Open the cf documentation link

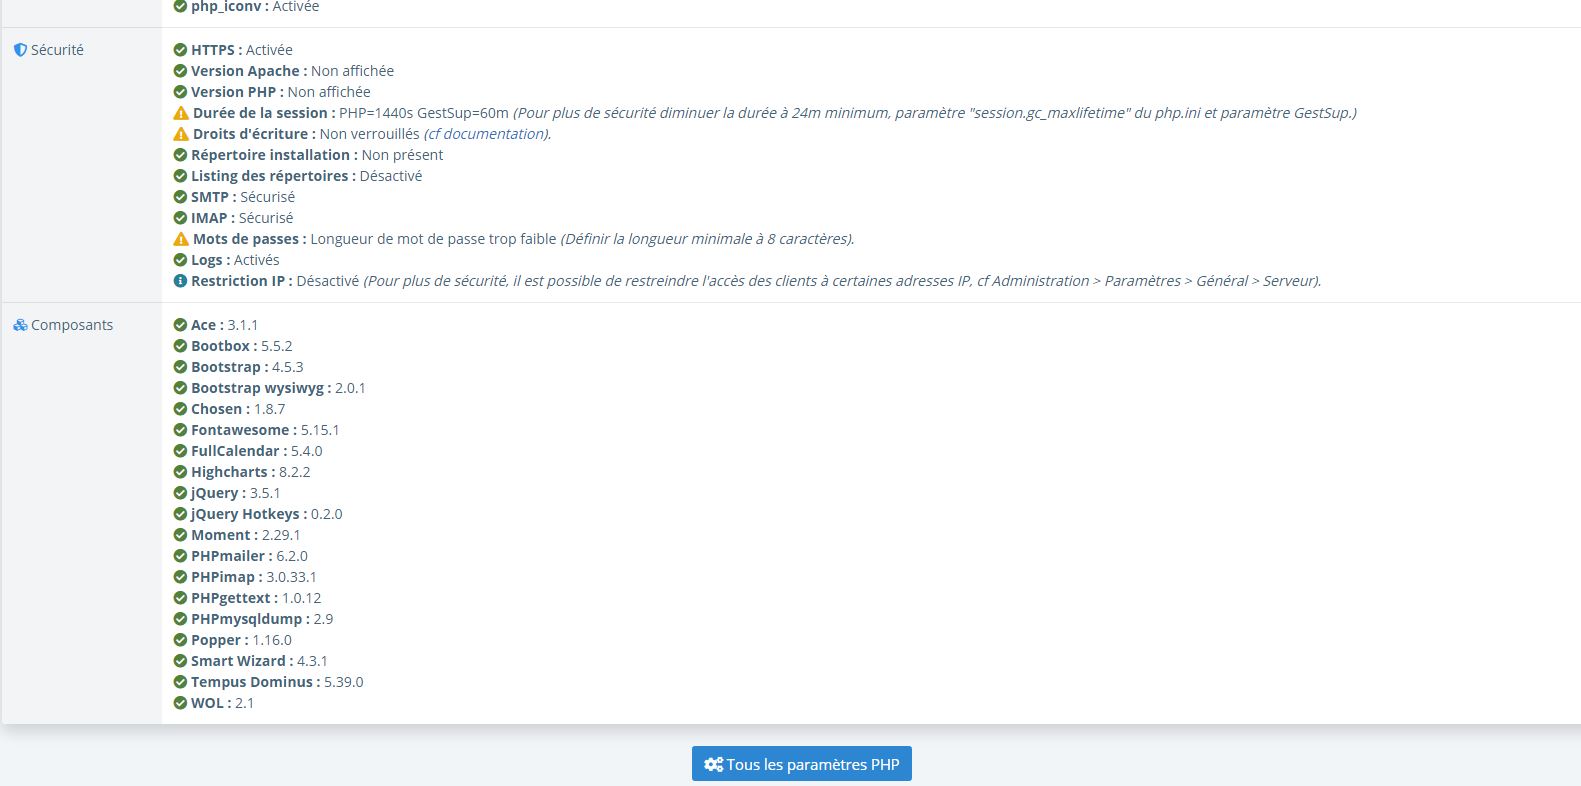point(486,134)
